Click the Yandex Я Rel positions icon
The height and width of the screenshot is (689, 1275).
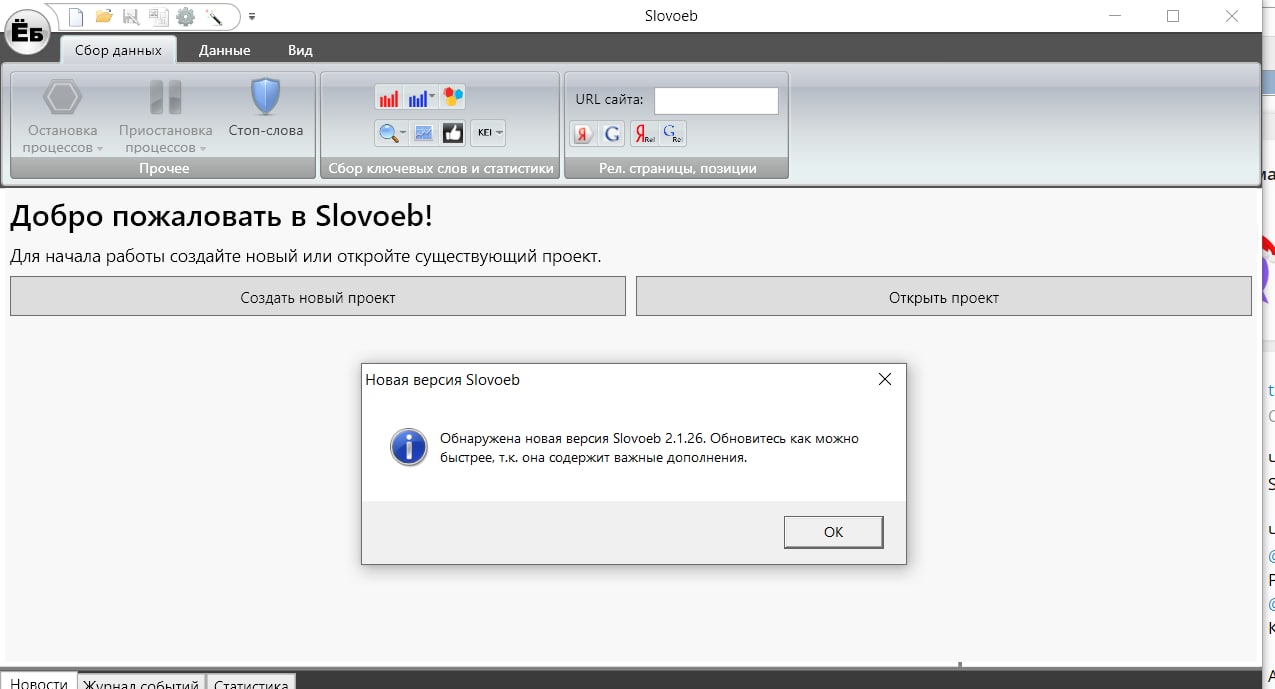click(x=644, y=133)
